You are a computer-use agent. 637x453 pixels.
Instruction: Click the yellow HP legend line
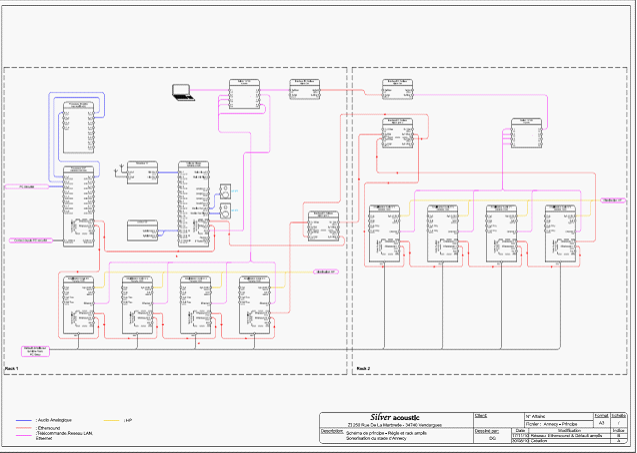tap(111, 420)
